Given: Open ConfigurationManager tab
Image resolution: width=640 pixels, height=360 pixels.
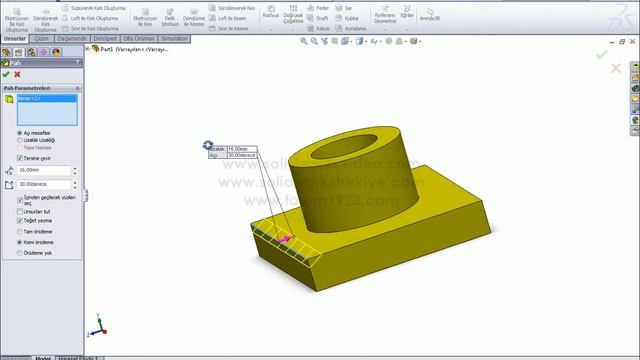Looking at the screenshot, I should point(31,52).
